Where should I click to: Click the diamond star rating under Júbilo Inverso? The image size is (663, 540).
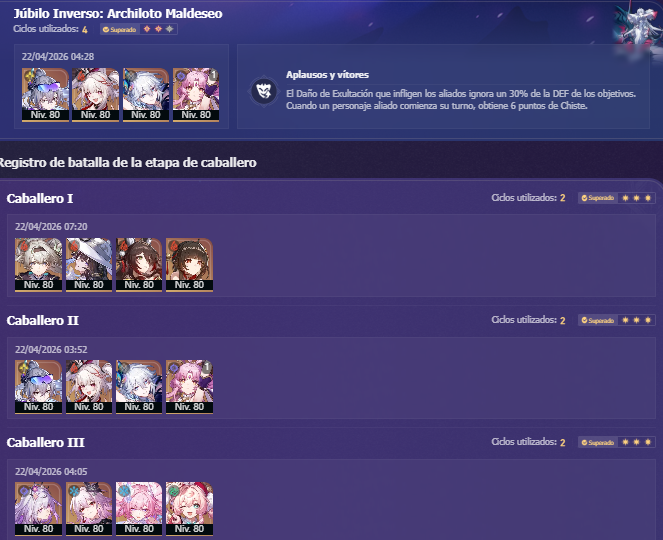(158, 29)
